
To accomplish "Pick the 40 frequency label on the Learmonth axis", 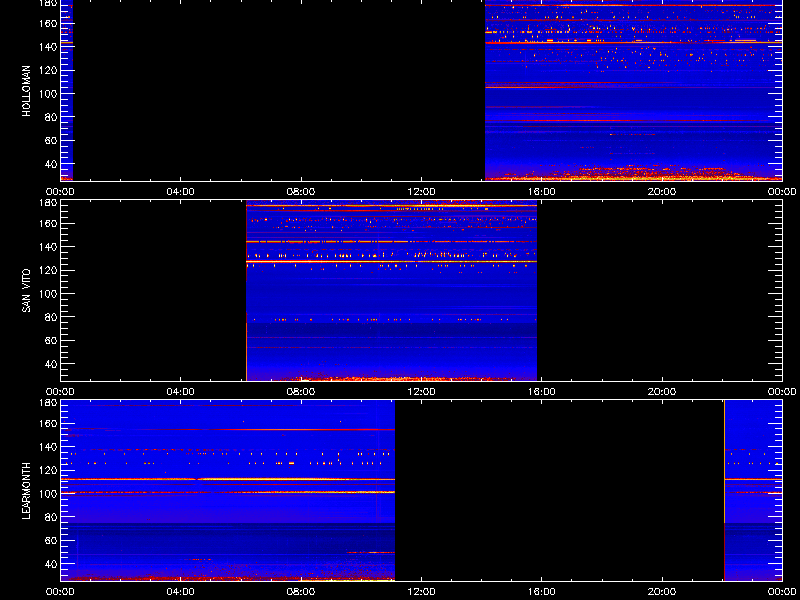I will (52, 564).
